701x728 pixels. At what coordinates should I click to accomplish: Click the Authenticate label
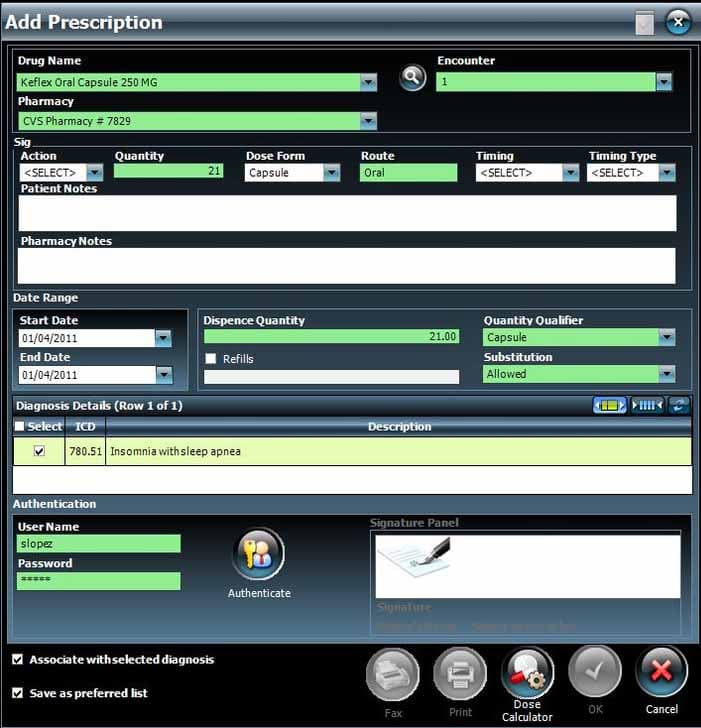point(259,593)
